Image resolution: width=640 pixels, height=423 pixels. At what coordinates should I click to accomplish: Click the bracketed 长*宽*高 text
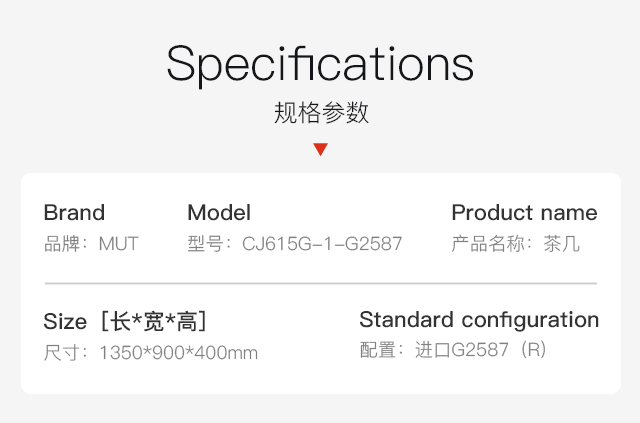[154, 321]
